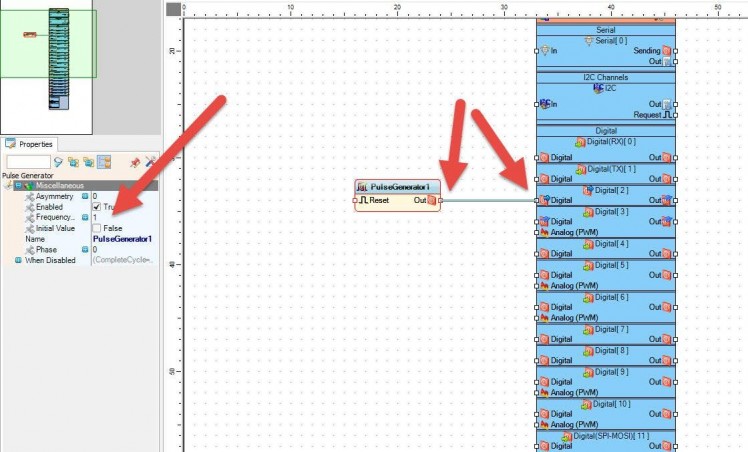Click the Digital[8] Out pin icon
The height and width of the screenshot is (452, 748).
(x=666, y=360)
